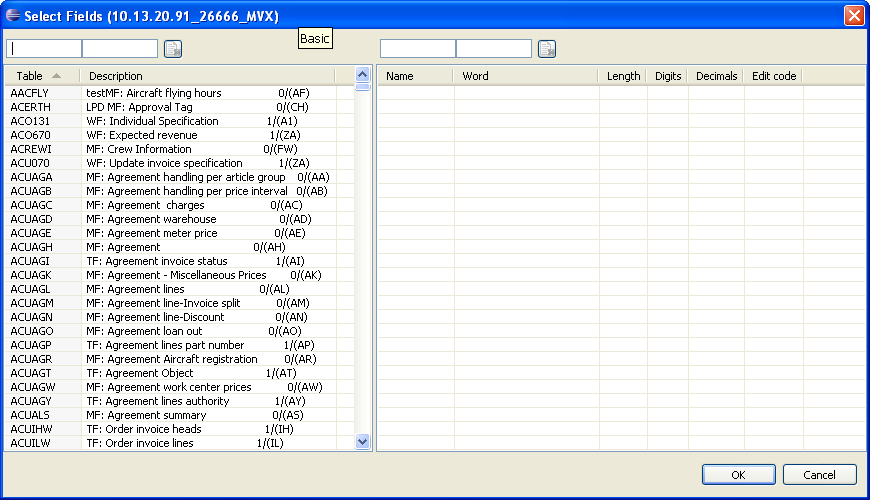The height and width of the screenshot is (500, 870).
Task: Click the Edit code column header
Action: pyautogui.click(x=774, y=76)
